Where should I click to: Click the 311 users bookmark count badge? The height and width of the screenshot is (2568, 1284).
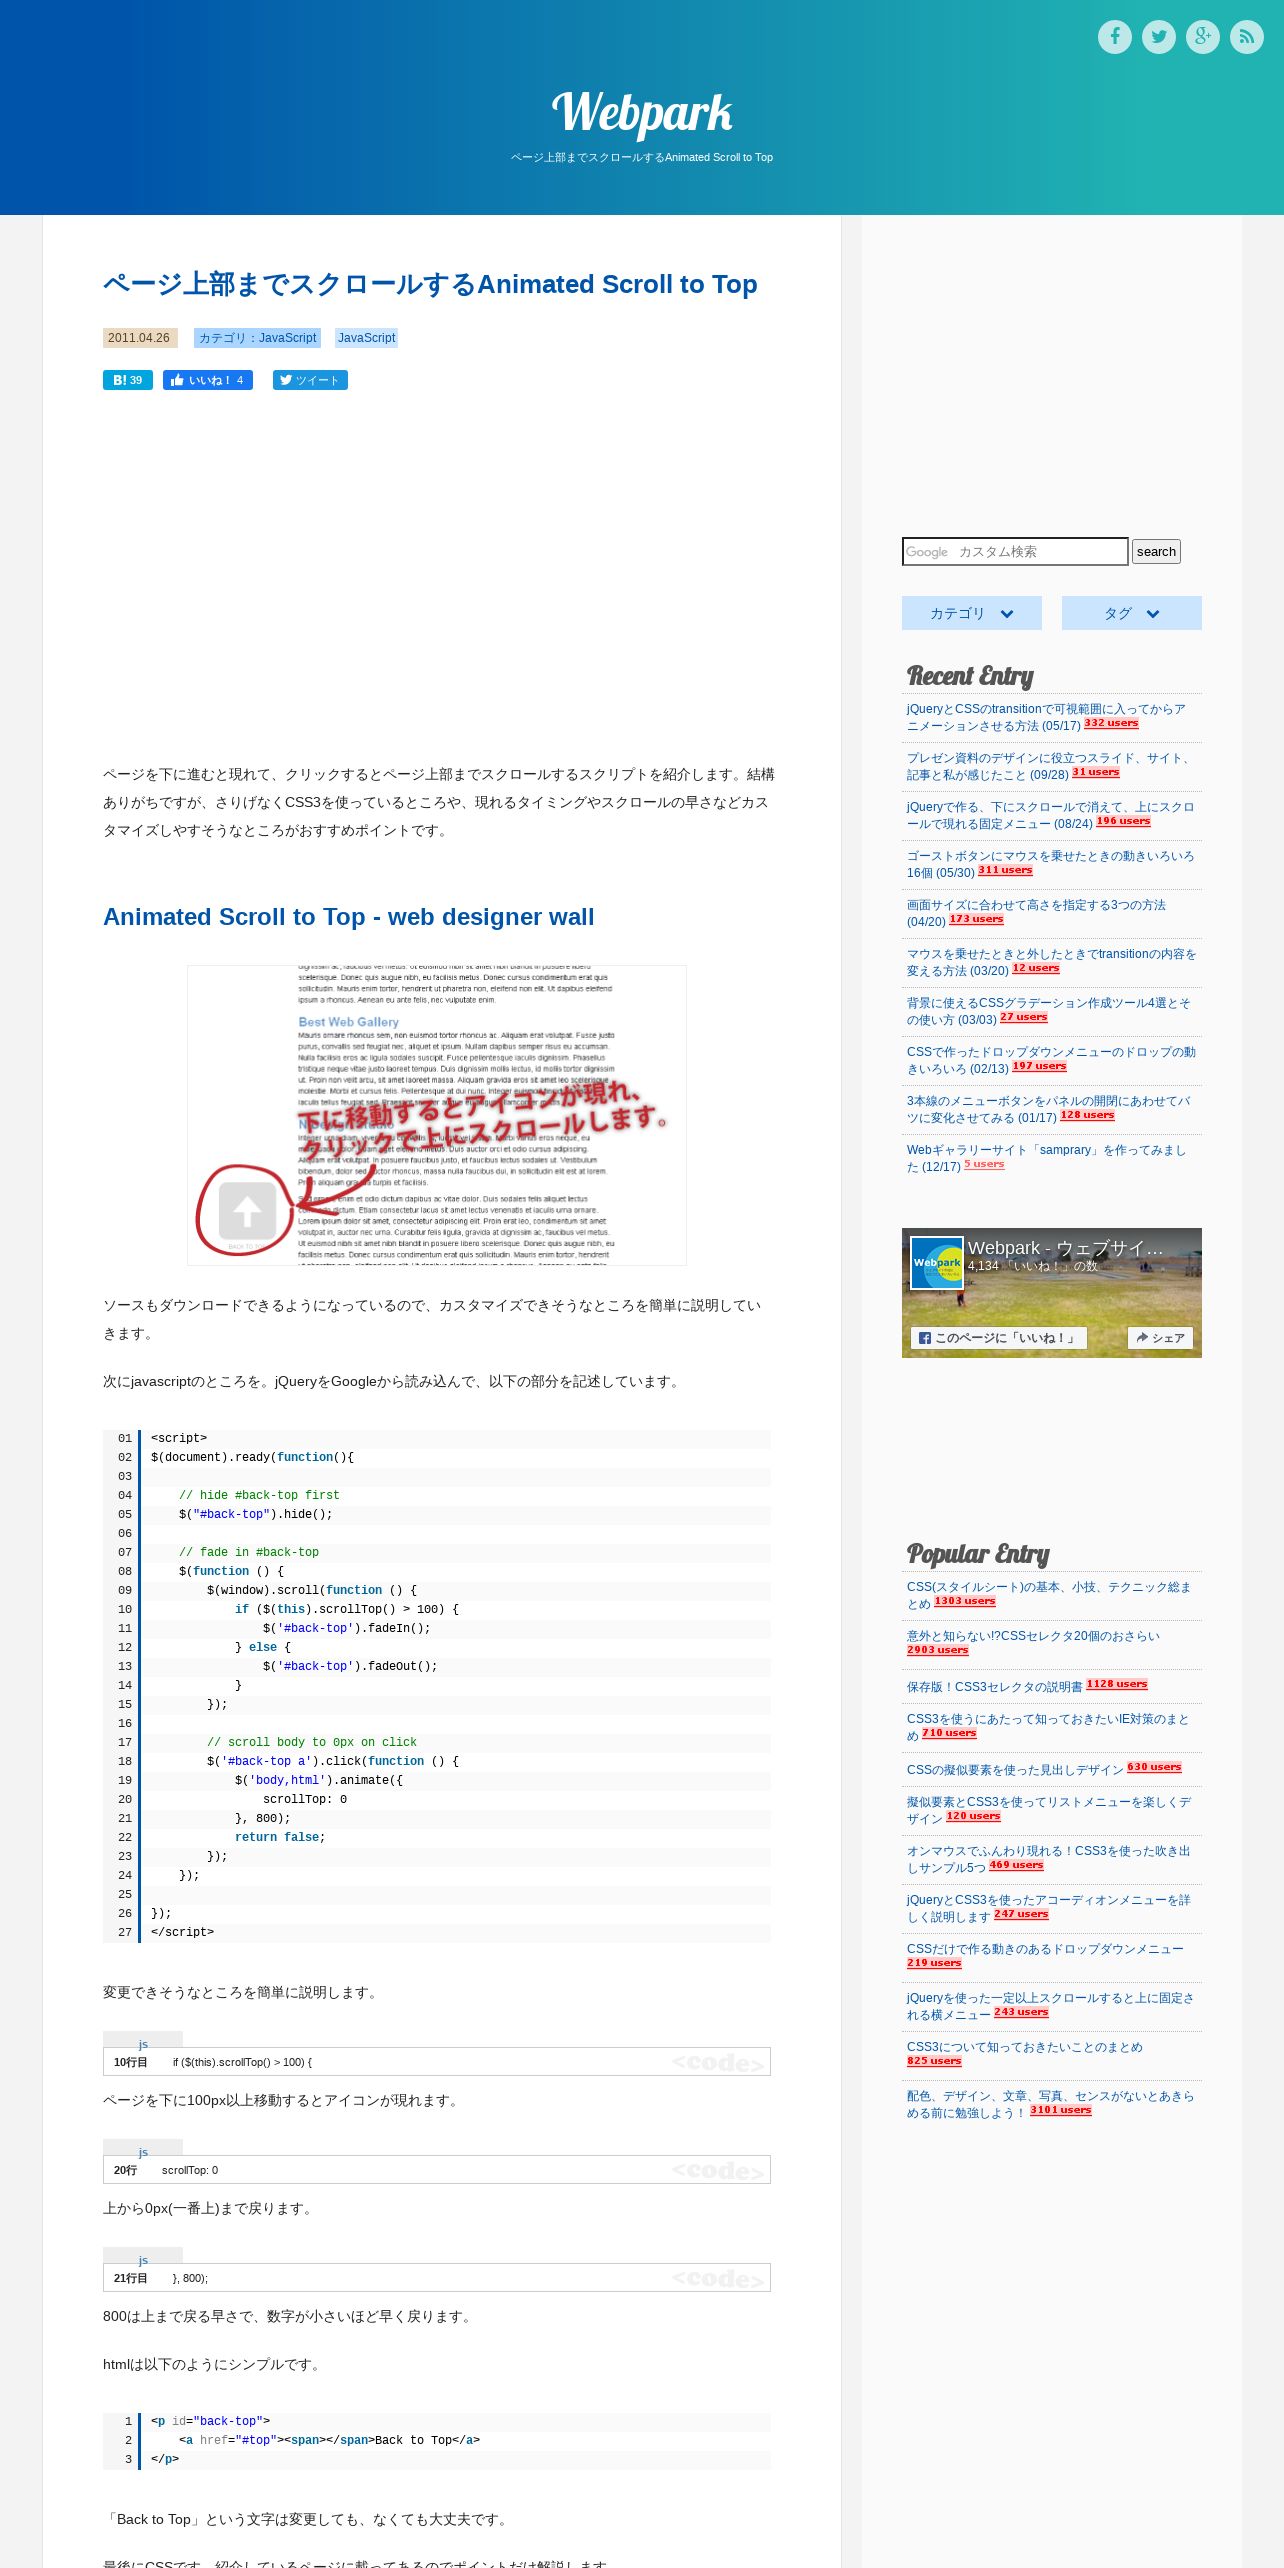[x=1005, y=871]
